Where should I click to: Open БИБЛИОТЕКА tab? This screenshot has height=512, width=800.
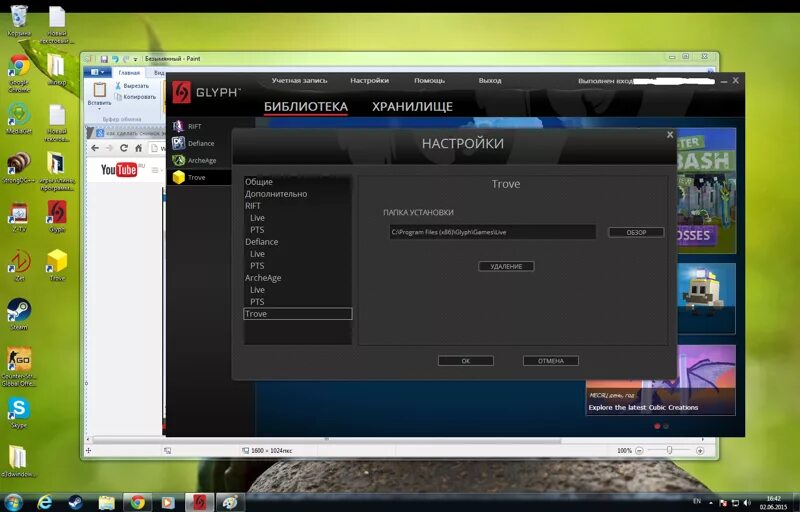pos(306,107)
